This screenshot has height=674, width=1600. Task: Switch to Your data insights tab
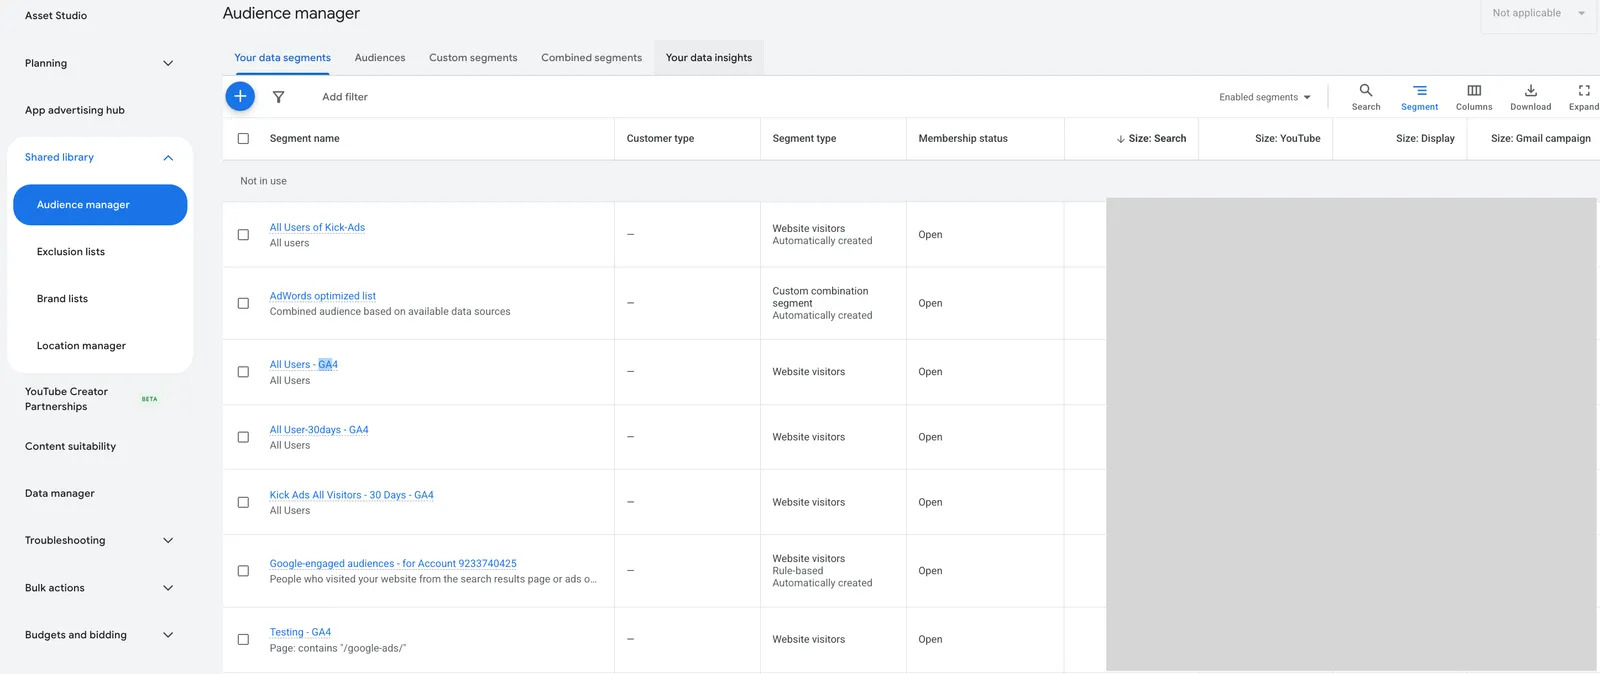pyautogui.click(x=709, y=58)
